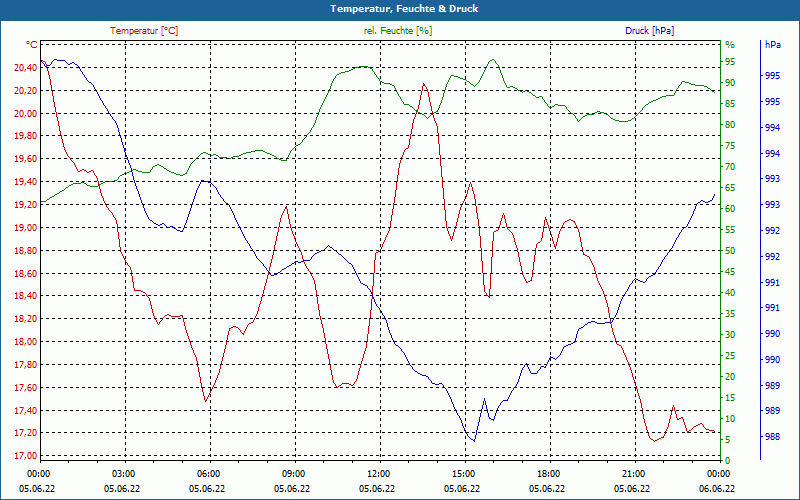Click the '09:00' time axis label

point(293,473)
